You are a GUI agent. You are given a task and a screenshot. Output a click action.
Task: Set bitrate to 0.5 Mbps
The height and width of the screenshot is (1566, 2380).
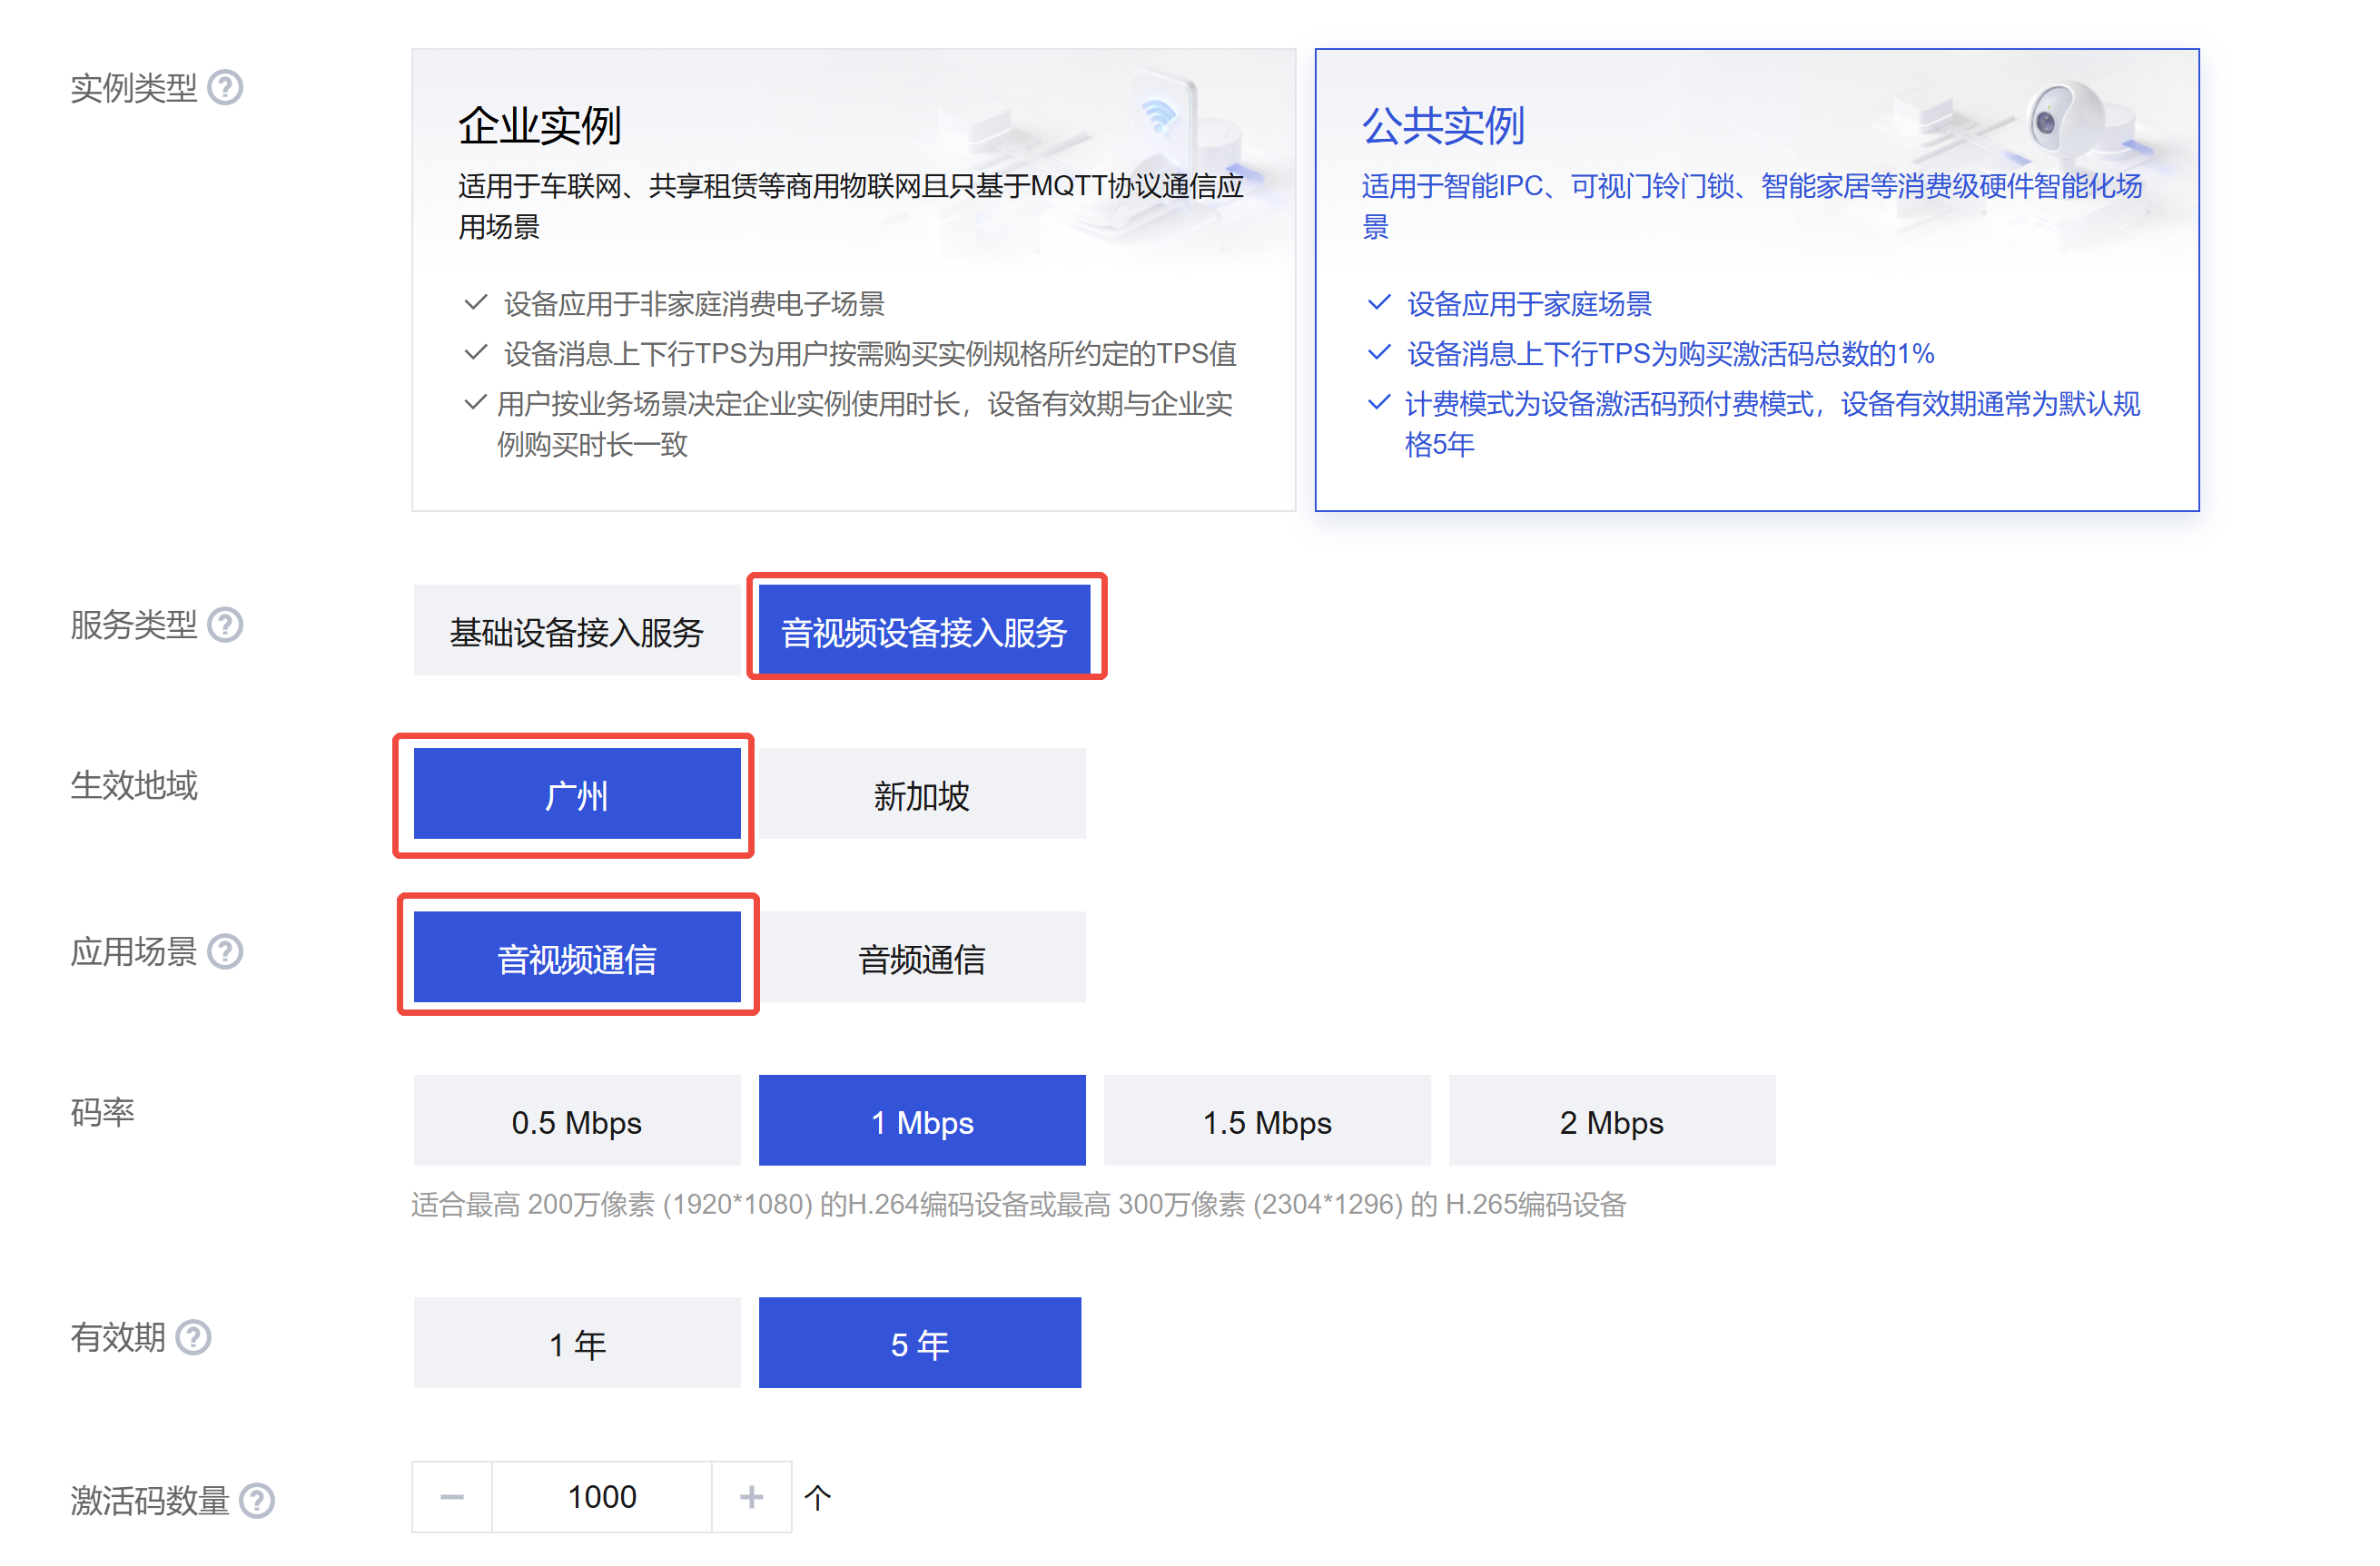pyautogui.click(x=576, y=1121)
